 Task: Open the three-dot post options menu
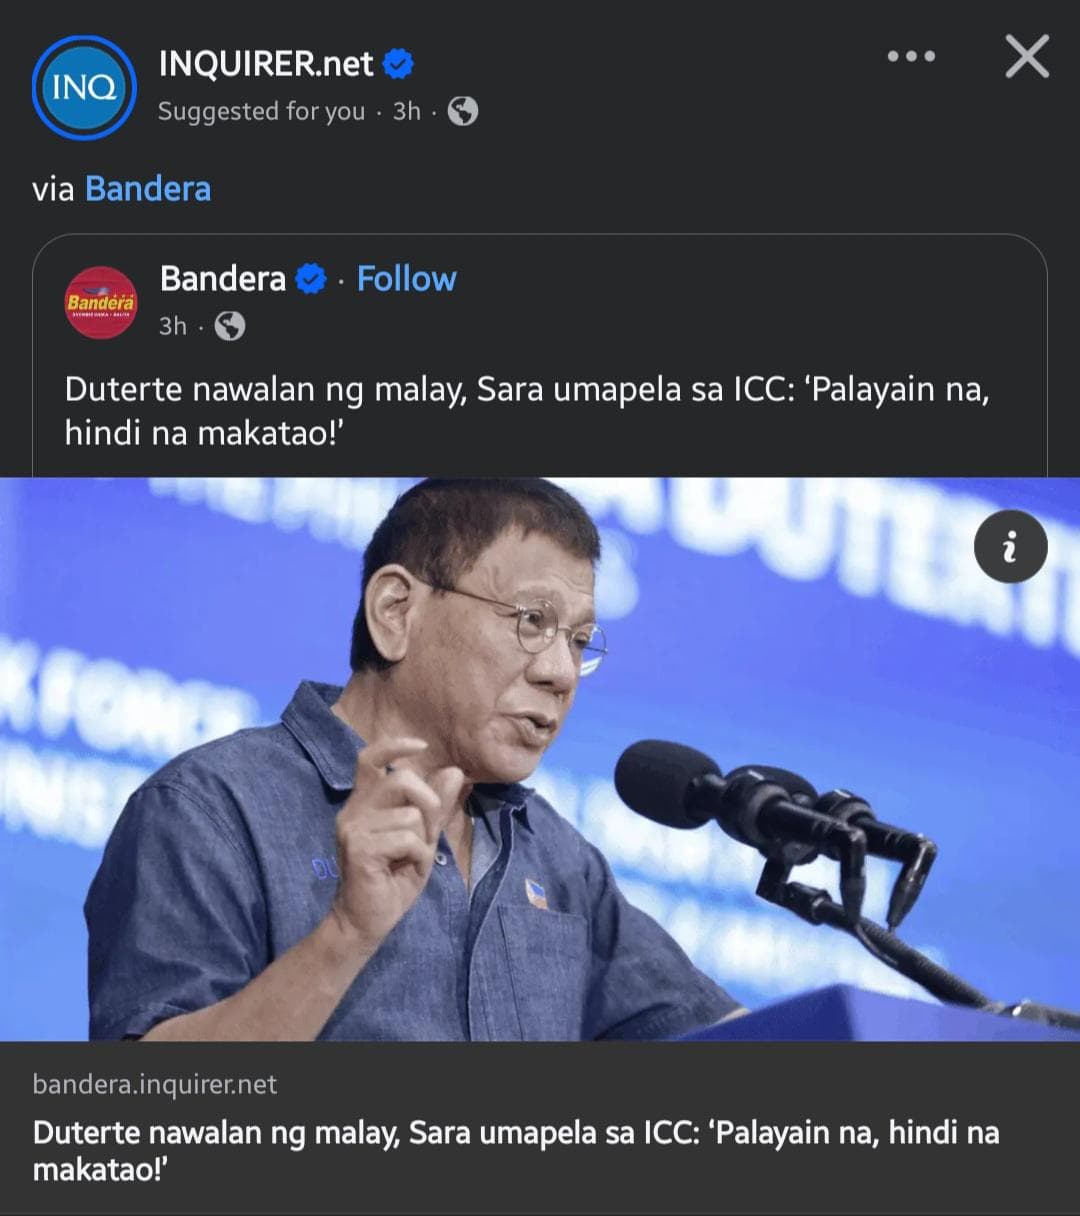[911, 57]
